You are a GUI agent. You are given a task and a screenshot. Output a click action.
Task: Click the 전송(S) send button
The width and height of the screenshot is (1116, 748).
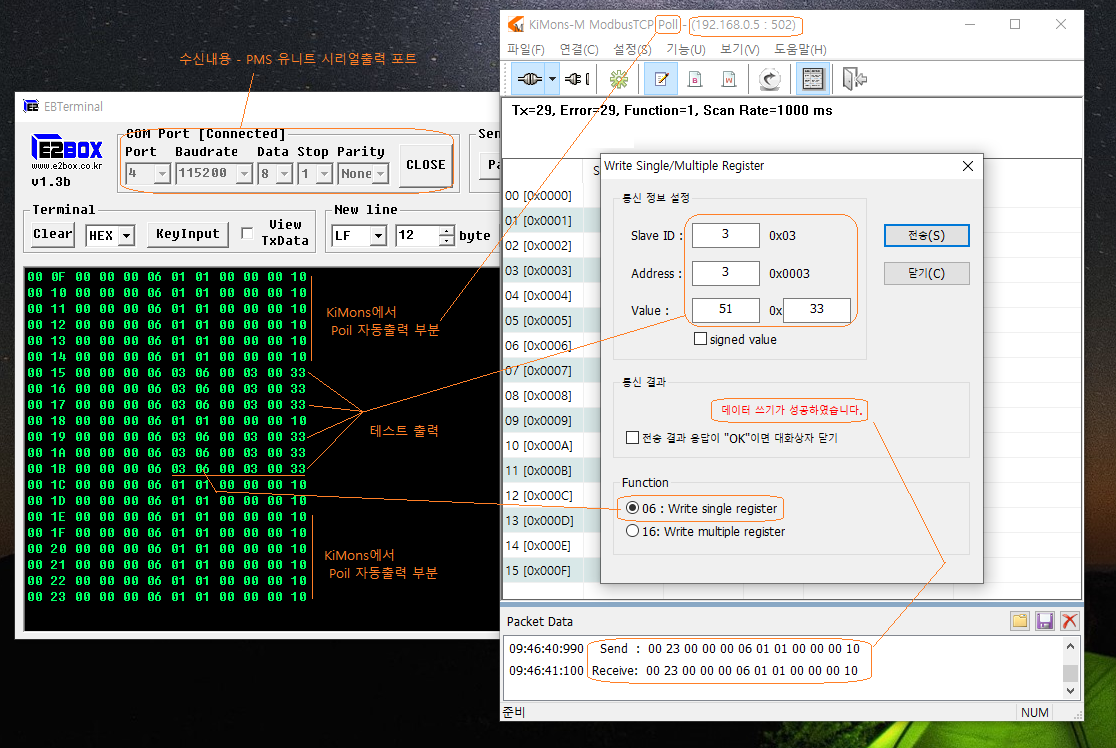click(x=926, y=235)
